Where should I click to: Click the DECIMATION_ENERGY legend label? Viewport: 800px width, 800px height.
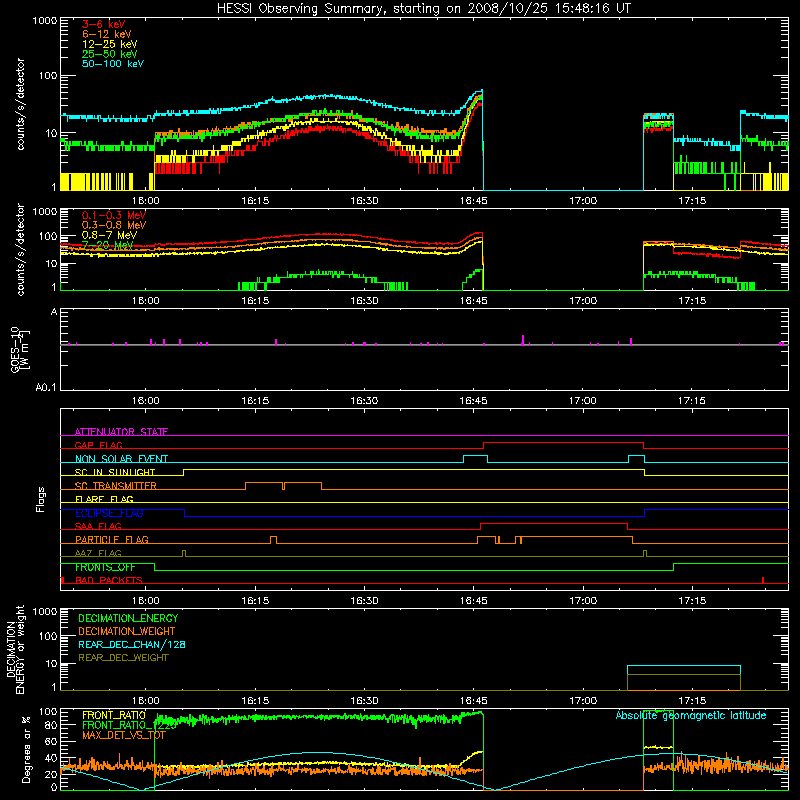128,618
